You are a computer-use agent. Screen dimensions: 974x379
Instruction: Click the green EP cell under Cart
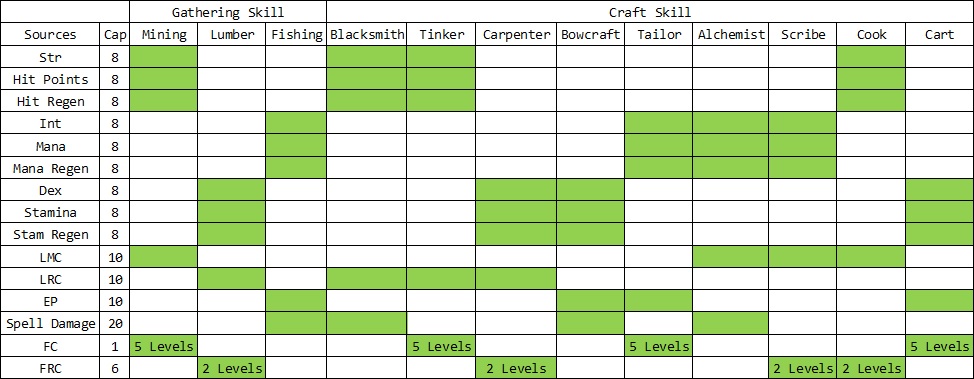pos(940,301)
